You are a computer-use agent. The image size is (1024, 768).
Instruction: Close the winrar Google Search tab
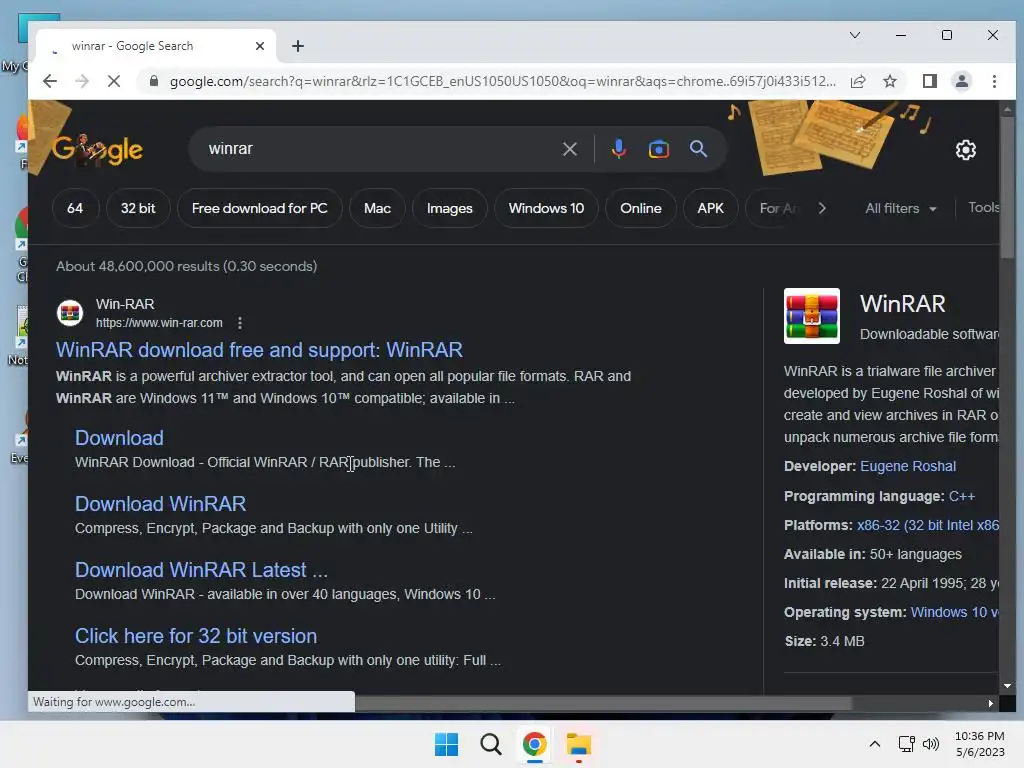[260, 46]
